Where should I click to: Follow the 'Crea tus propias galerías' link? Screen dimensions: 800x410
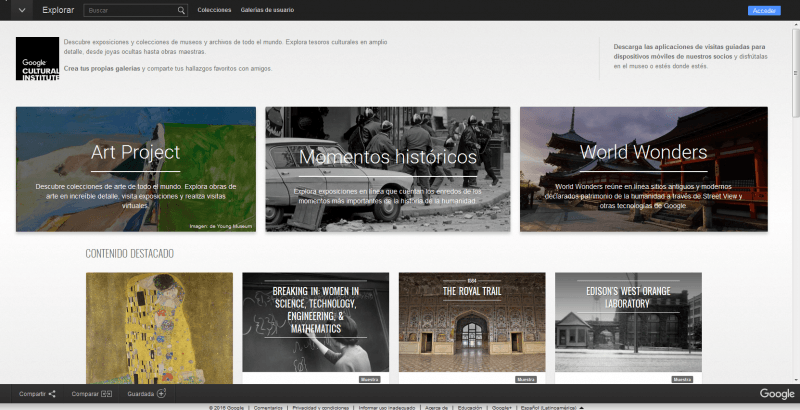point(102,68)
